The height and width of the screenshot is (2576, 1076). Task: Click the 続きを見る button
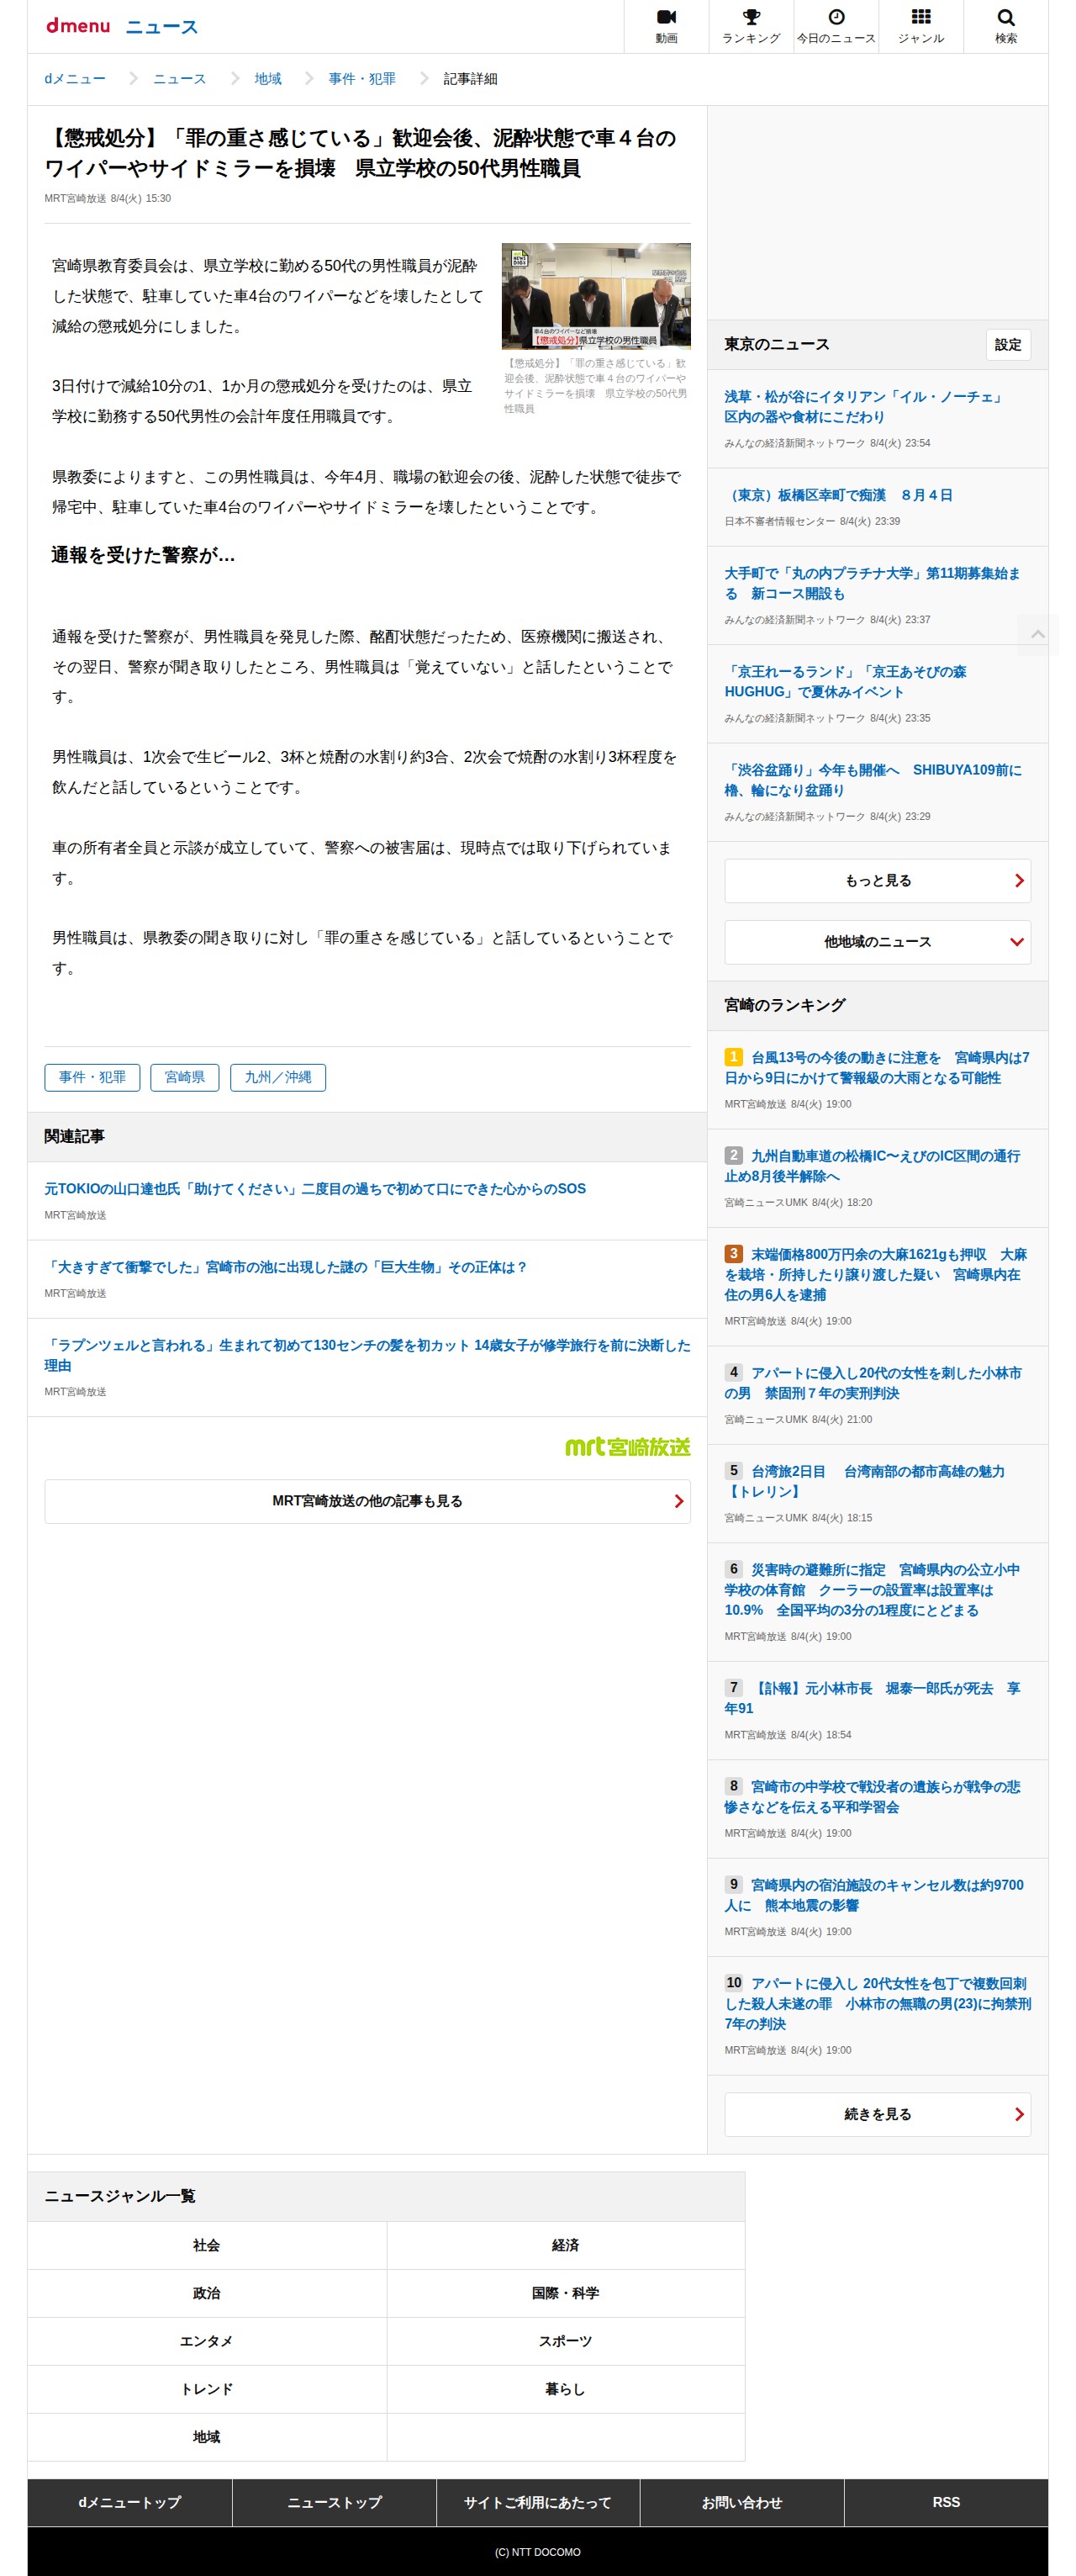click(877, 2114)
